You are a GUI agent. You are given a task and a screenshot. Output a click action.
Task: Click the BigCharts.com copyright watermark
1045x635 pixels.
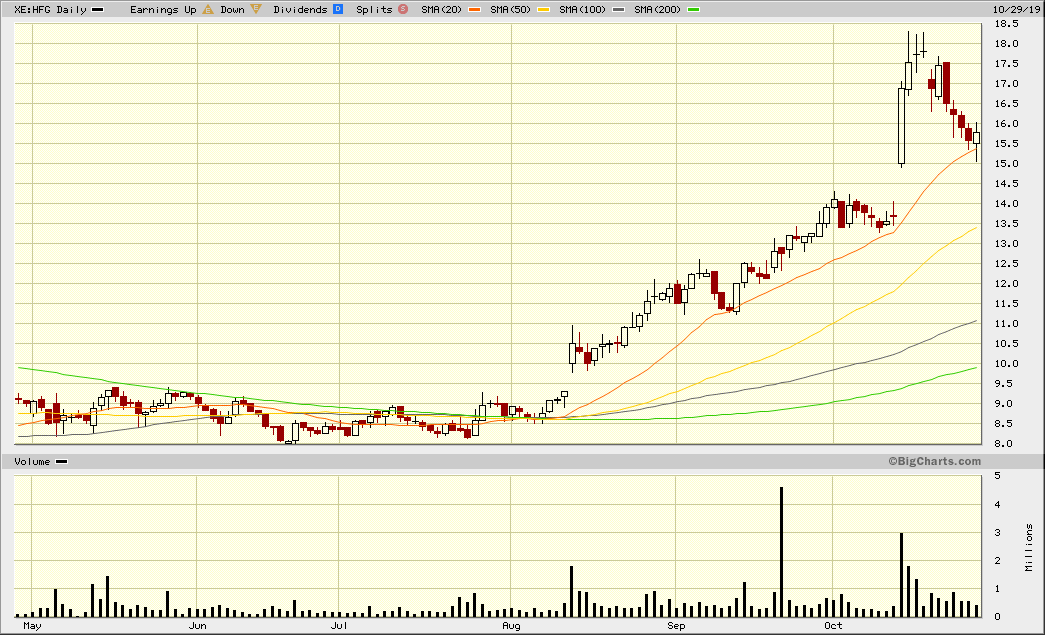point(933,461)
